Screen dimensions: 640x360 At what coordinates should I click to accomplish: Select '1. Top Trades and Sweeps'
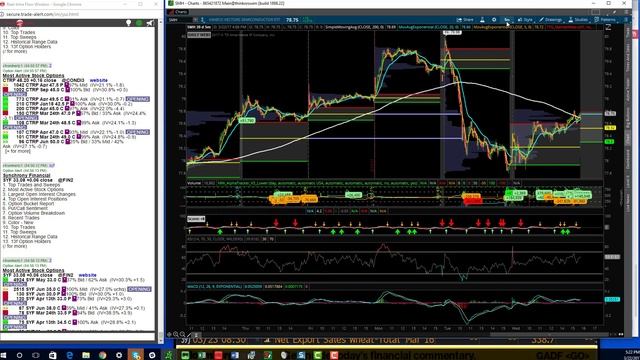31,185
